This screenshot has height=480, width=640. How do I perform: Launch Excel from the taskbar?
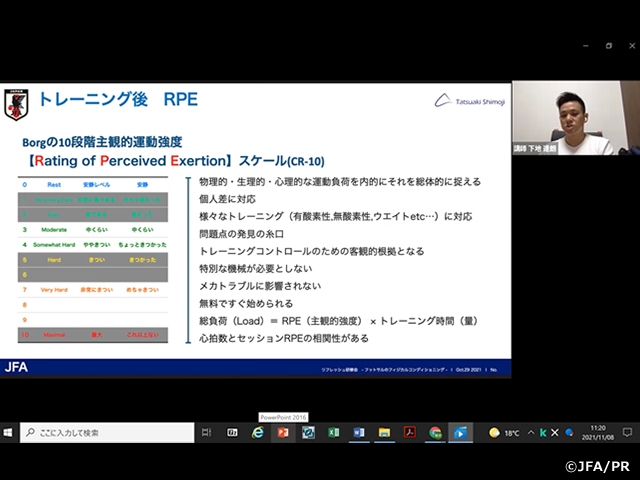click(334, 433)
